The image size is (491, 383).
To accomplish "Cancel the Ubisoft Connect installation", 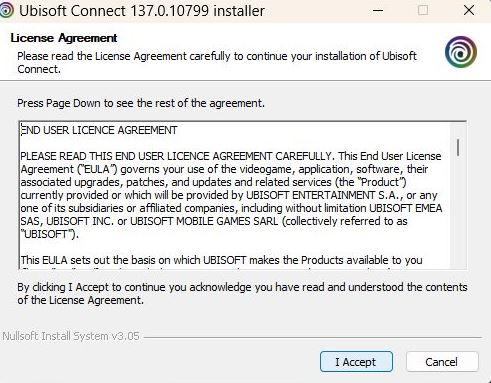I will 442,362.
